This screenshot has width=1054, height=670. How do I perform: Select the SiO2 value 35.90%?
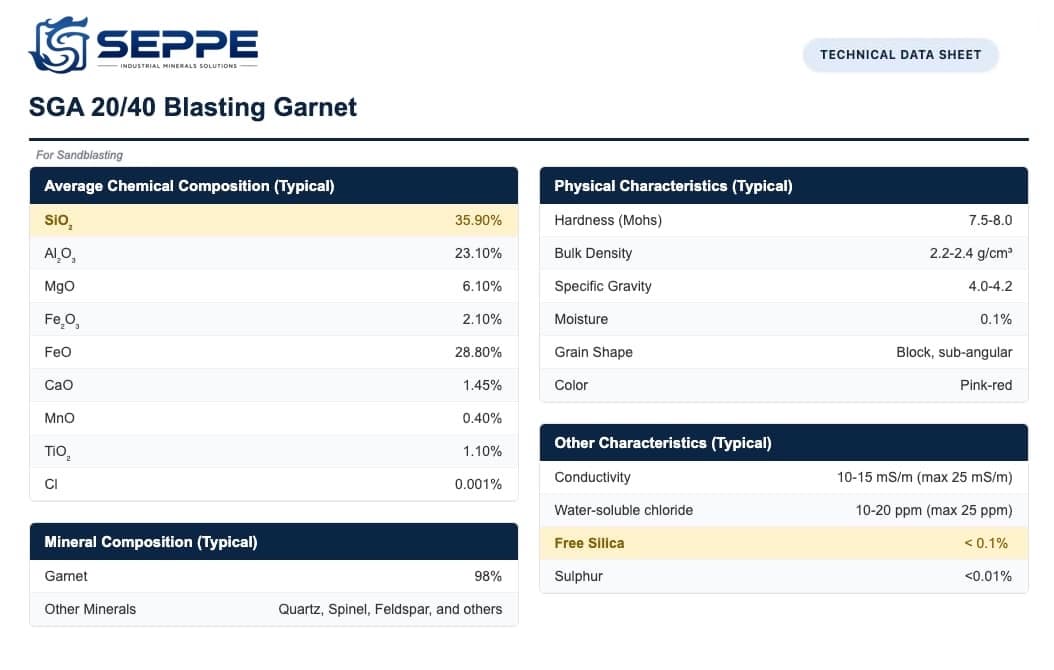[478, 220]
